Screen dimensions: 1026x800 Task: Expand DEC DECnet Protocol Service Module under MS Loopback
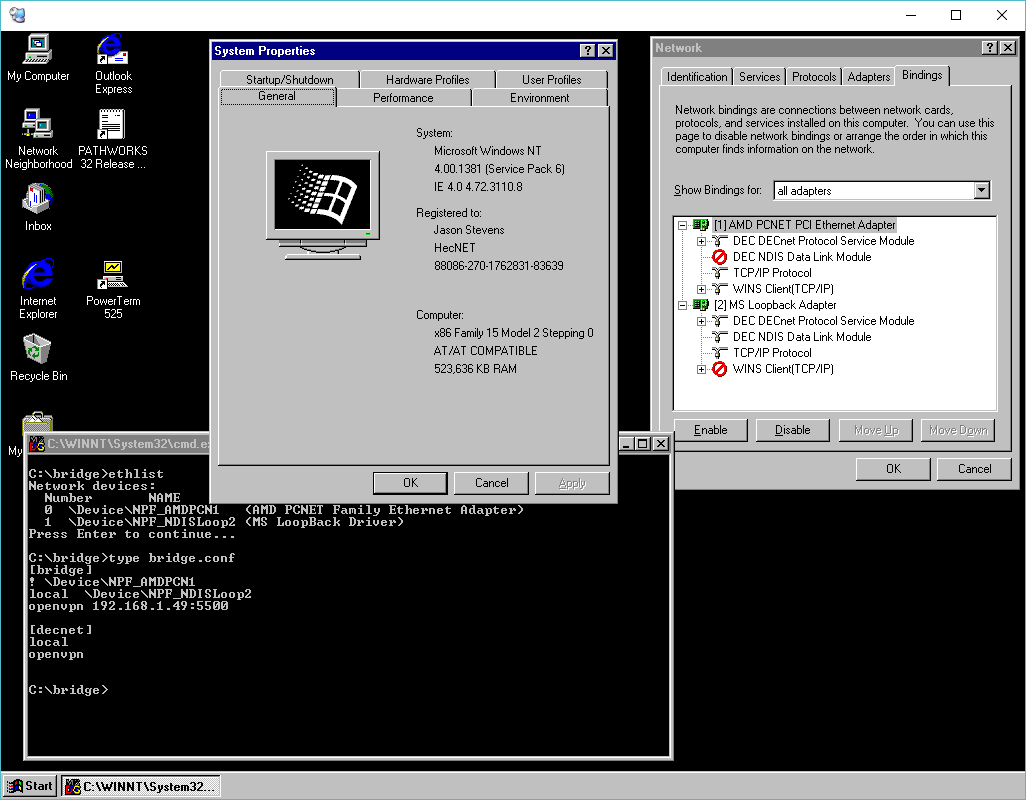(701, 321)
